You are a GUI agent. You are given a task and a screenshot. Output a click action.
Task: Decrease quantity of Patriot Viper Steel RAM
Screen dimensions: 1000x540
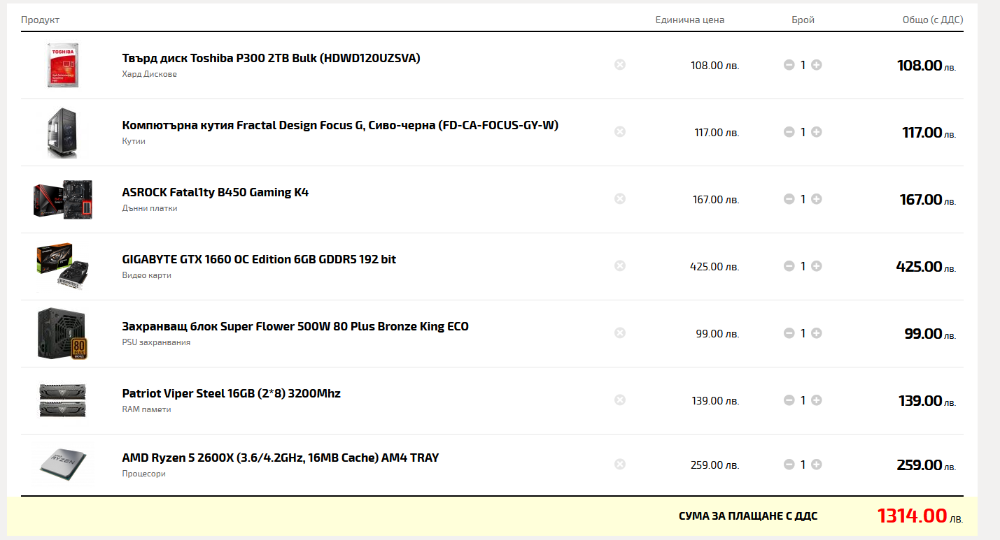(x=789, y=400)
